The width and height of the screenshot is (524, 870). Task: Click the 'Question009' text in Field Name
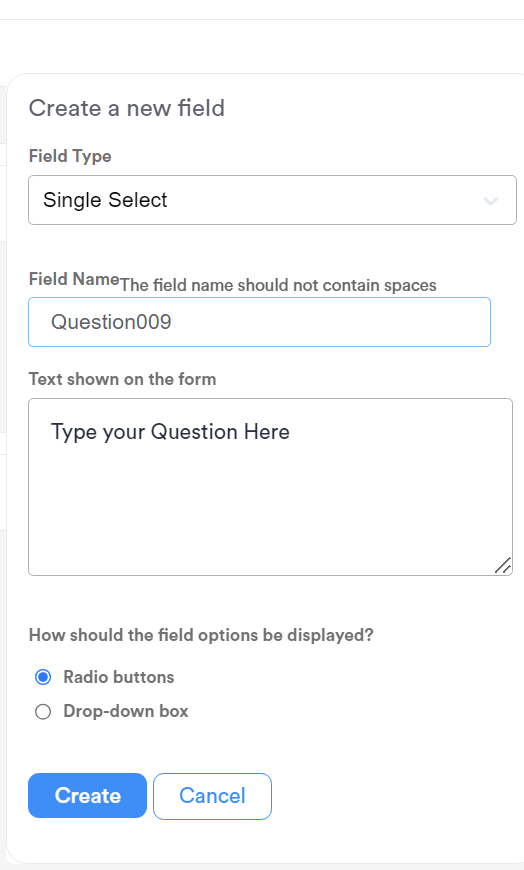[111, 322]
